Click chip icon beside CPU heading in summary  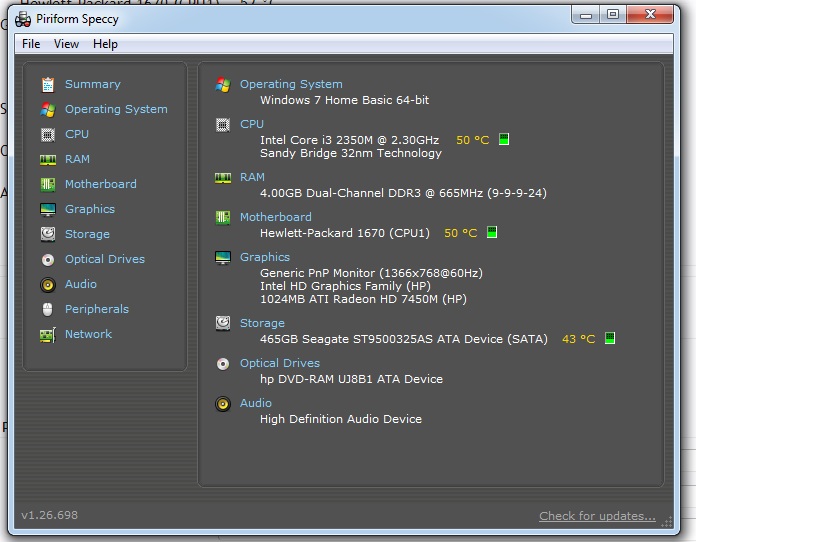tap(223, 125)
